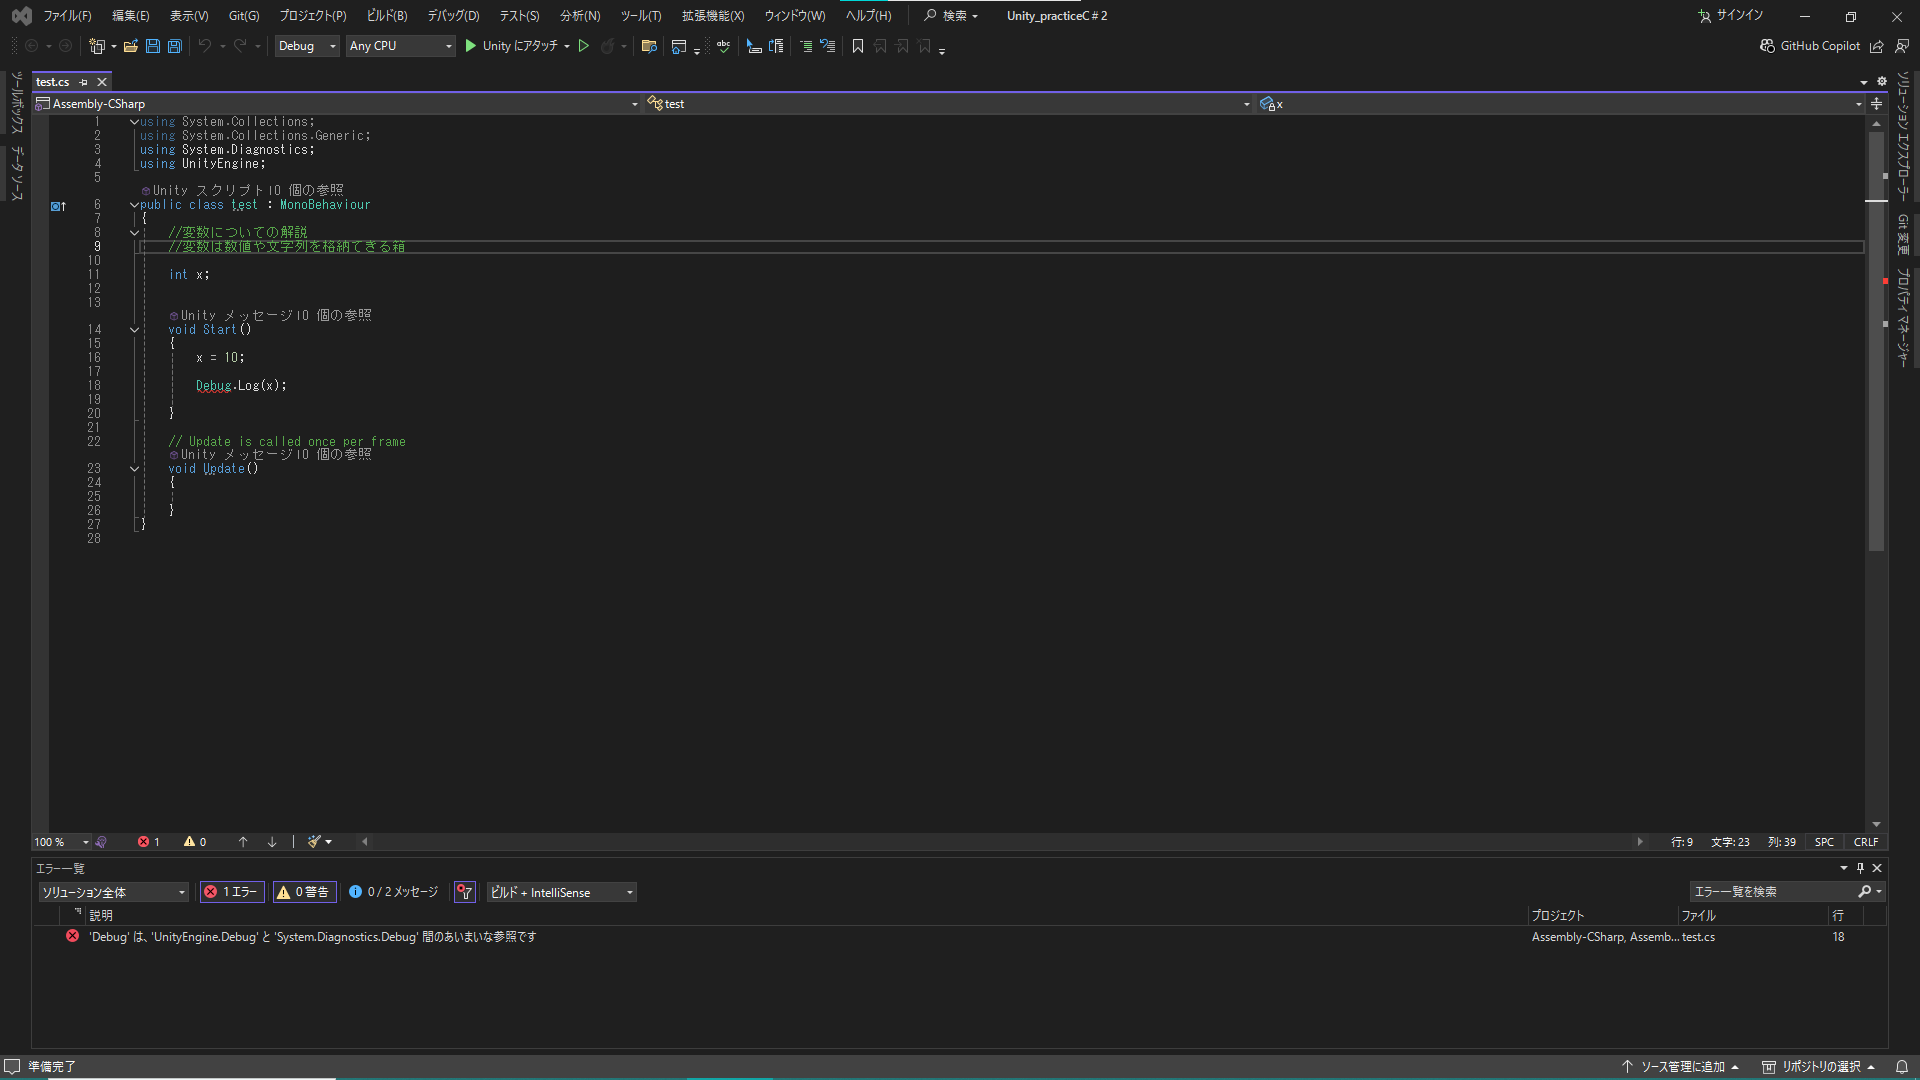This screenshot has height=1080, width=1920.
Task: Click the start without debugging icon
Action: click(584, 46)
